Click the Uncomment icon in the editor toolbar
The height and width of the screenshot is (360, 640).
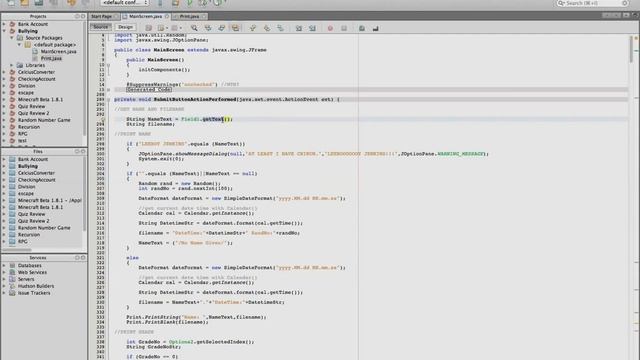376,28
